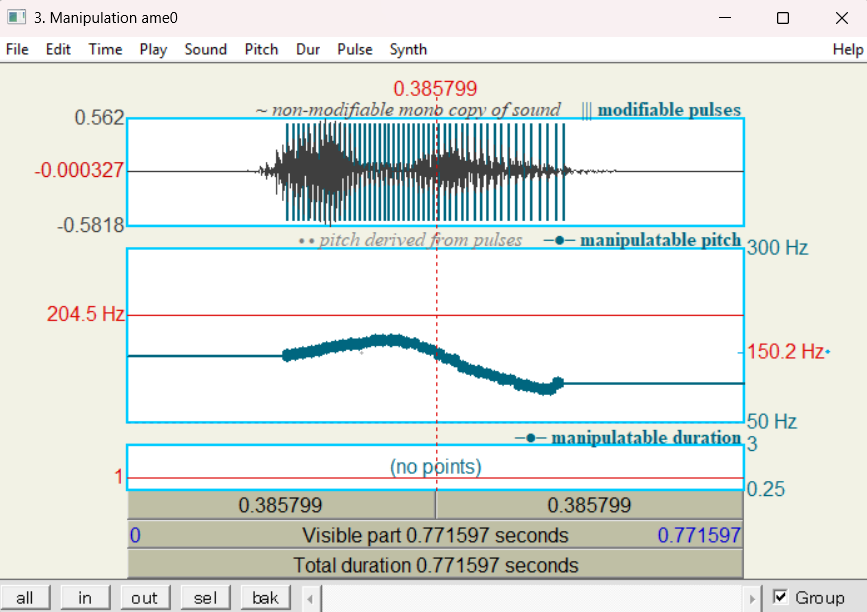Click the '300 Hz' pitch maximum label
The image size is (867, 612).
pos(777,248)
